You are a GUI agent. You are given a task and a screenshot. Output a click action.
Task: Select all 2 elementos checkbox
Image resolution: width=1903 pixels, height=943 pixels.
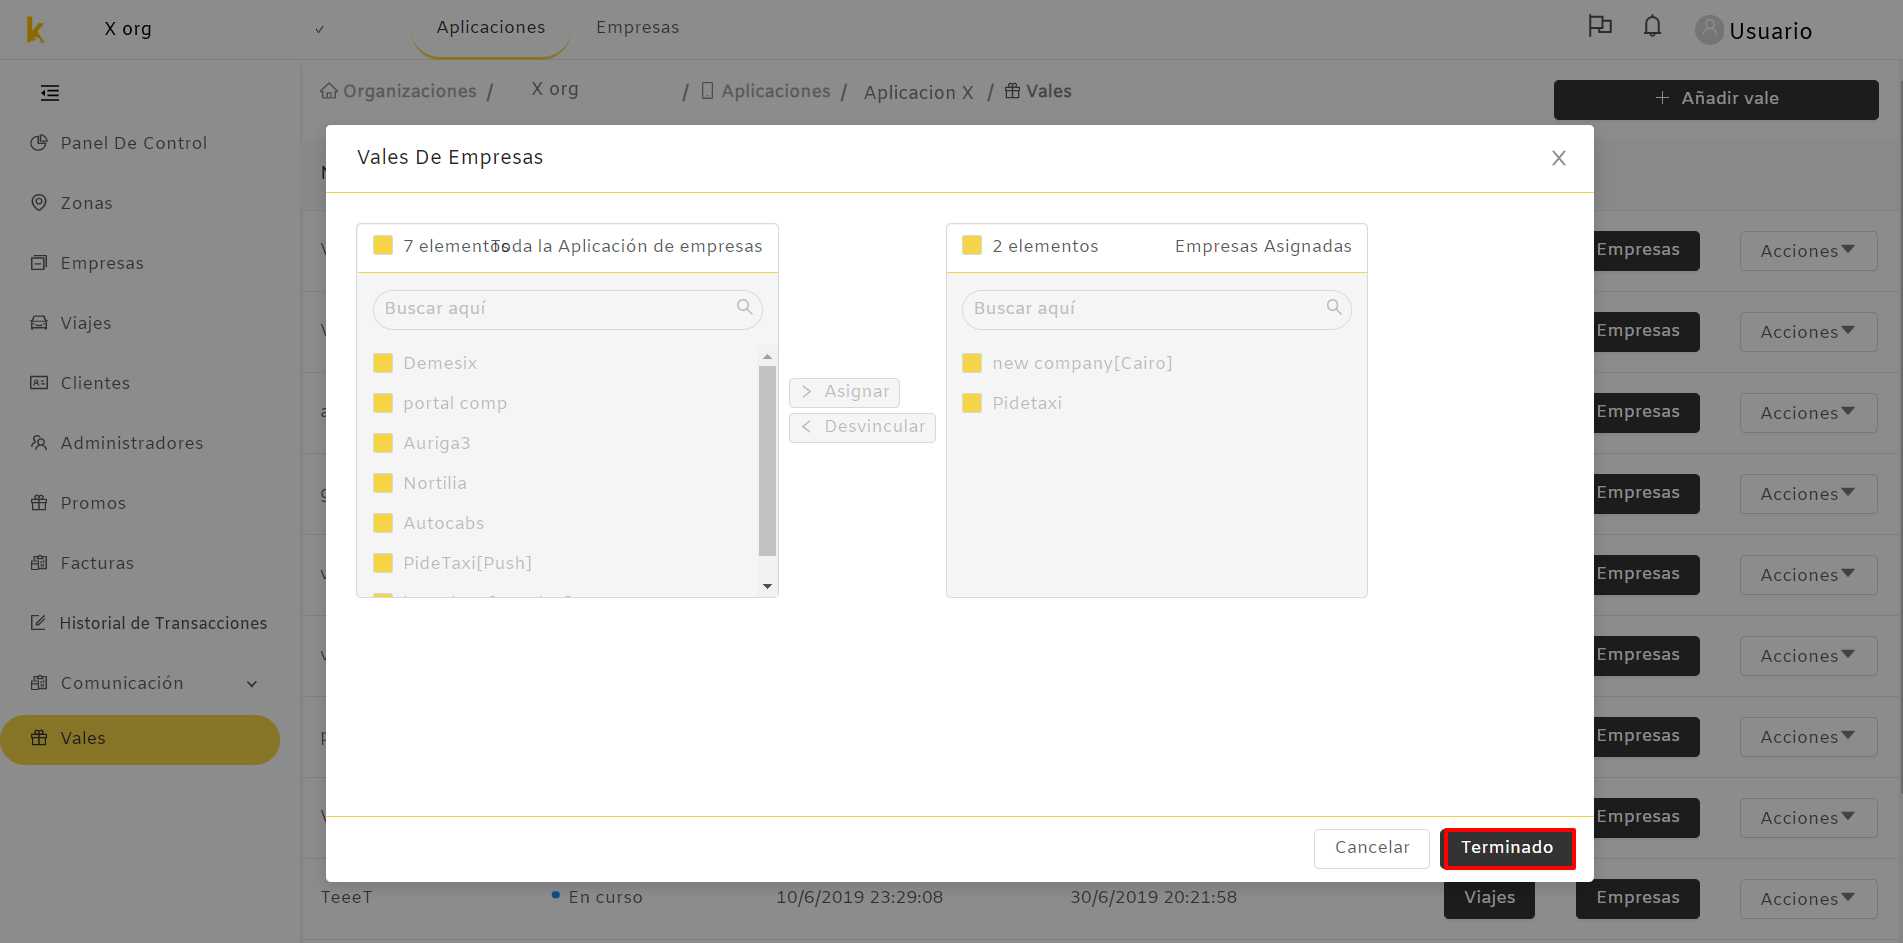pos(972,246)
